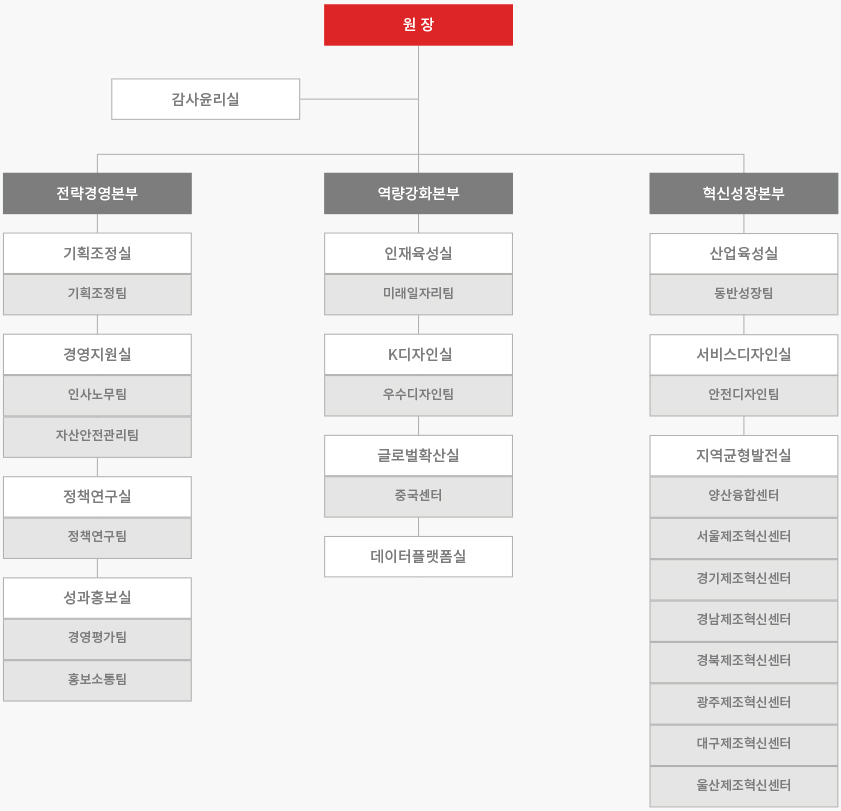Click the 정책연구팀 team box
This screenshot has width=841, height=811.
(x=97, y=538)
